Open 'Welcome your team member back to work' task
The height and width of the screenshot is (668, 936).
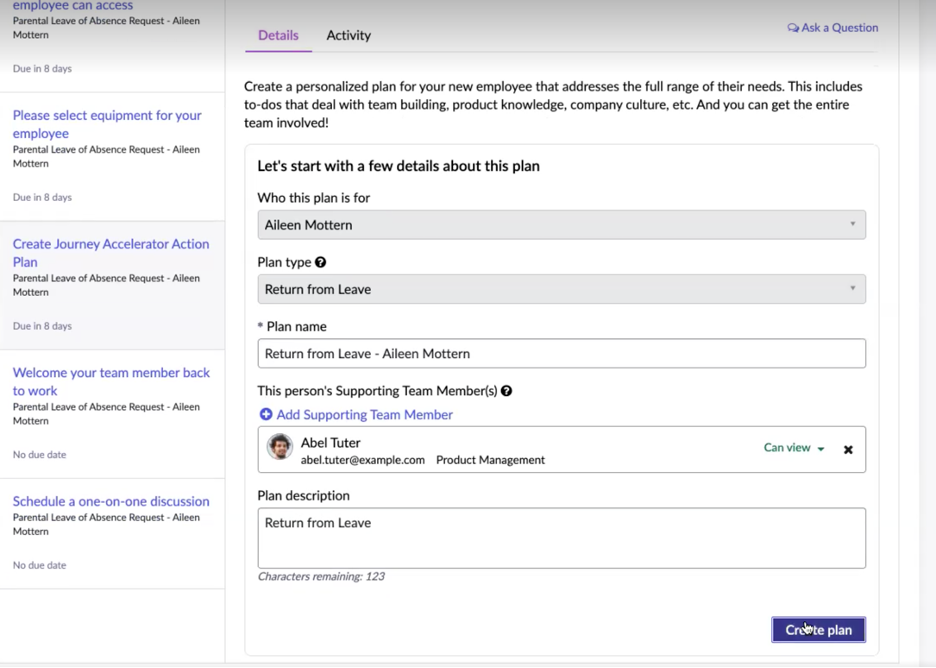(x=111, y=381)
